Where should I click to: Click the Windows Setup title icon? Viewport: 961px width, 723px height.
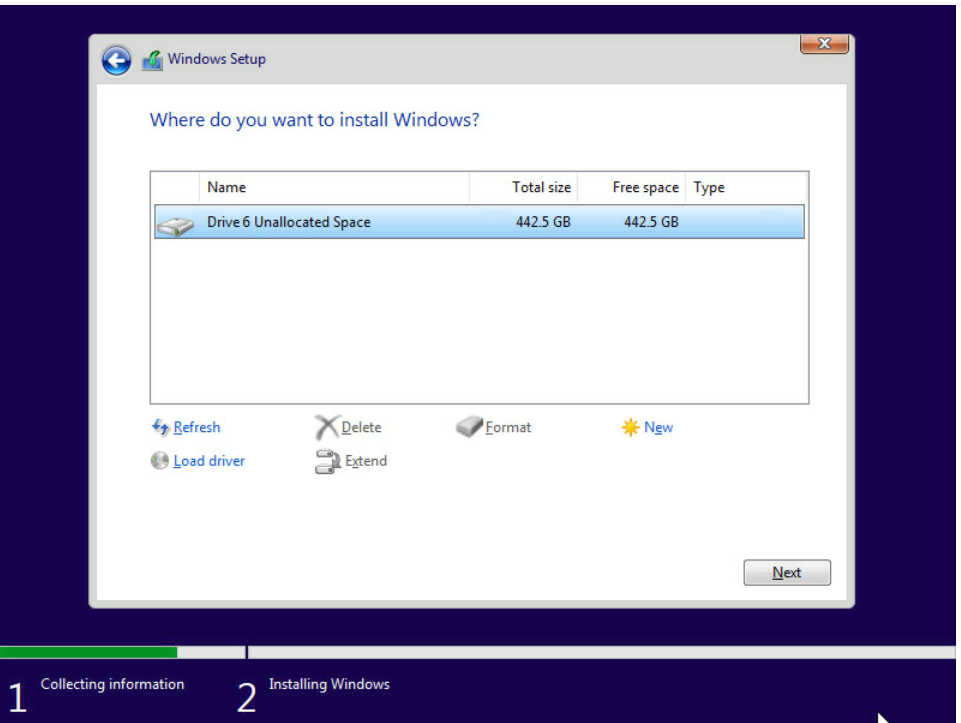coord(152,60)
